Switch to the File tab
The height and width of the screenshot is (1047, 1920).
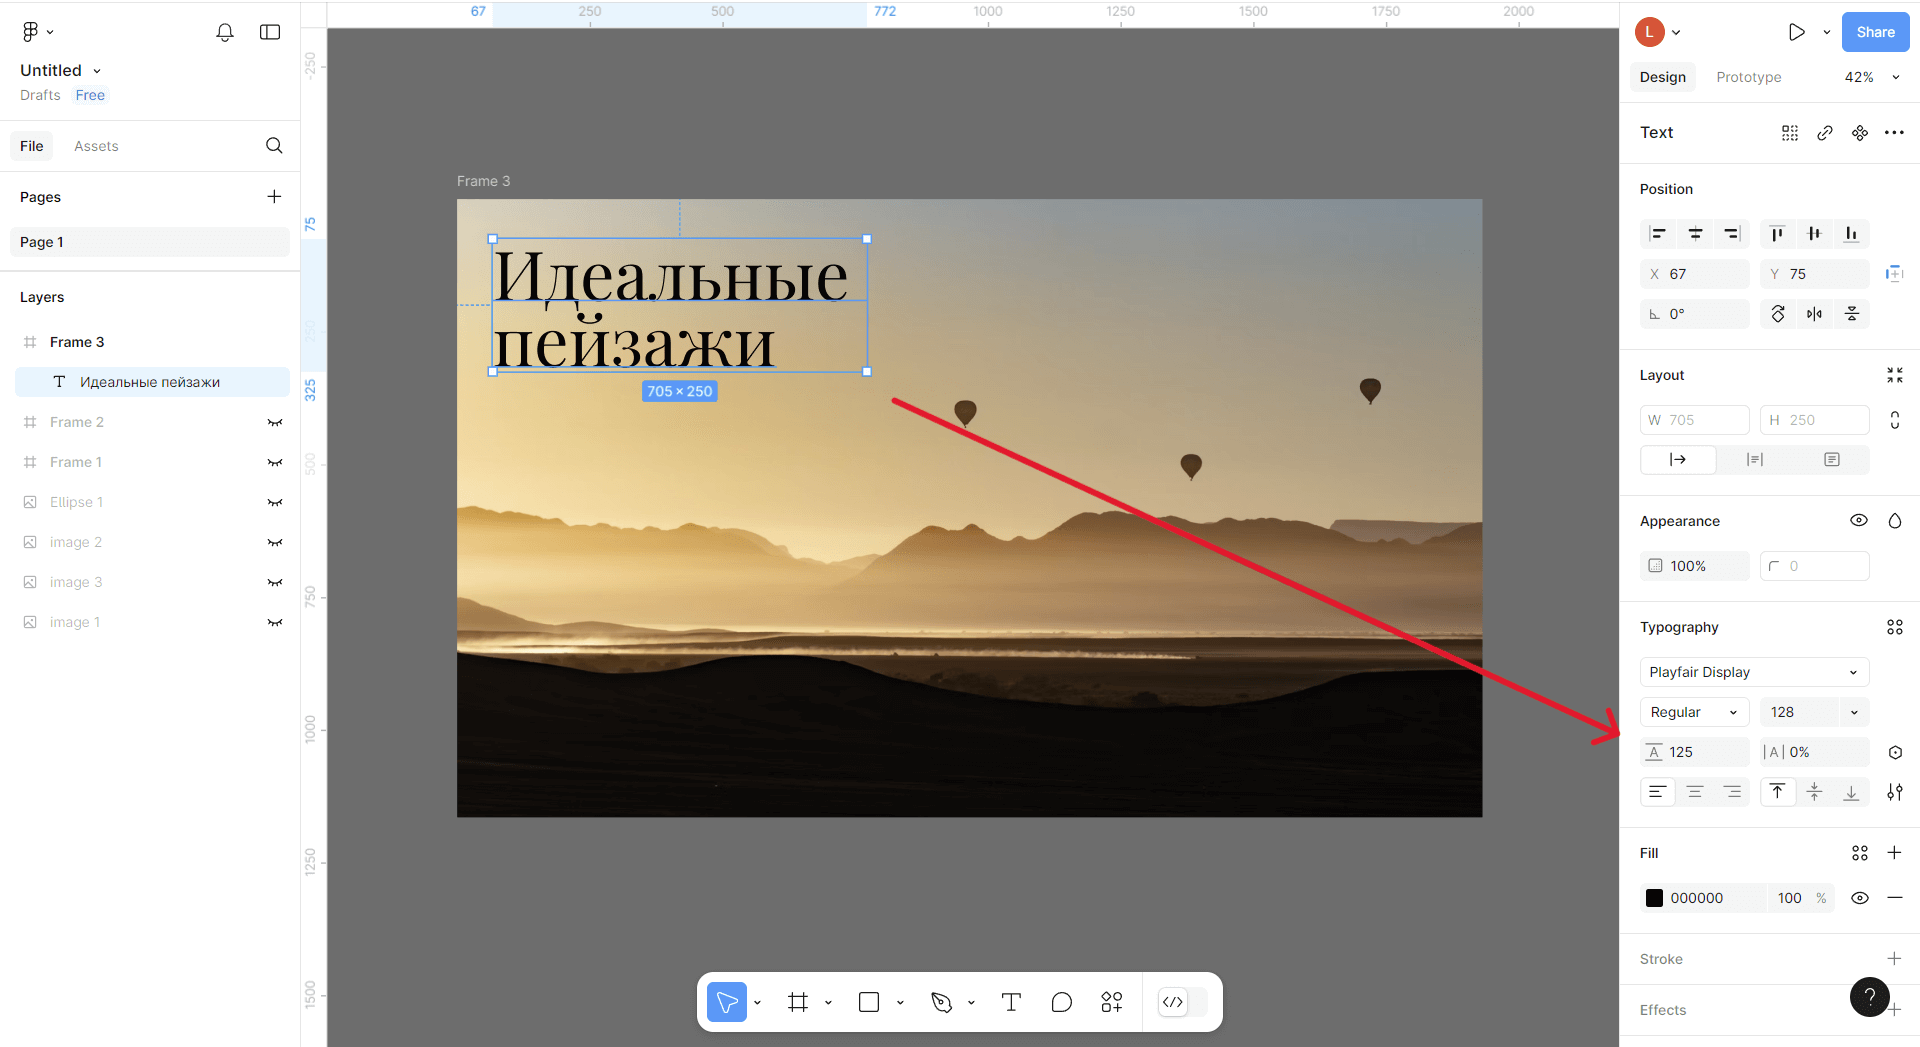pyautogui.click(x=32, y=146)
